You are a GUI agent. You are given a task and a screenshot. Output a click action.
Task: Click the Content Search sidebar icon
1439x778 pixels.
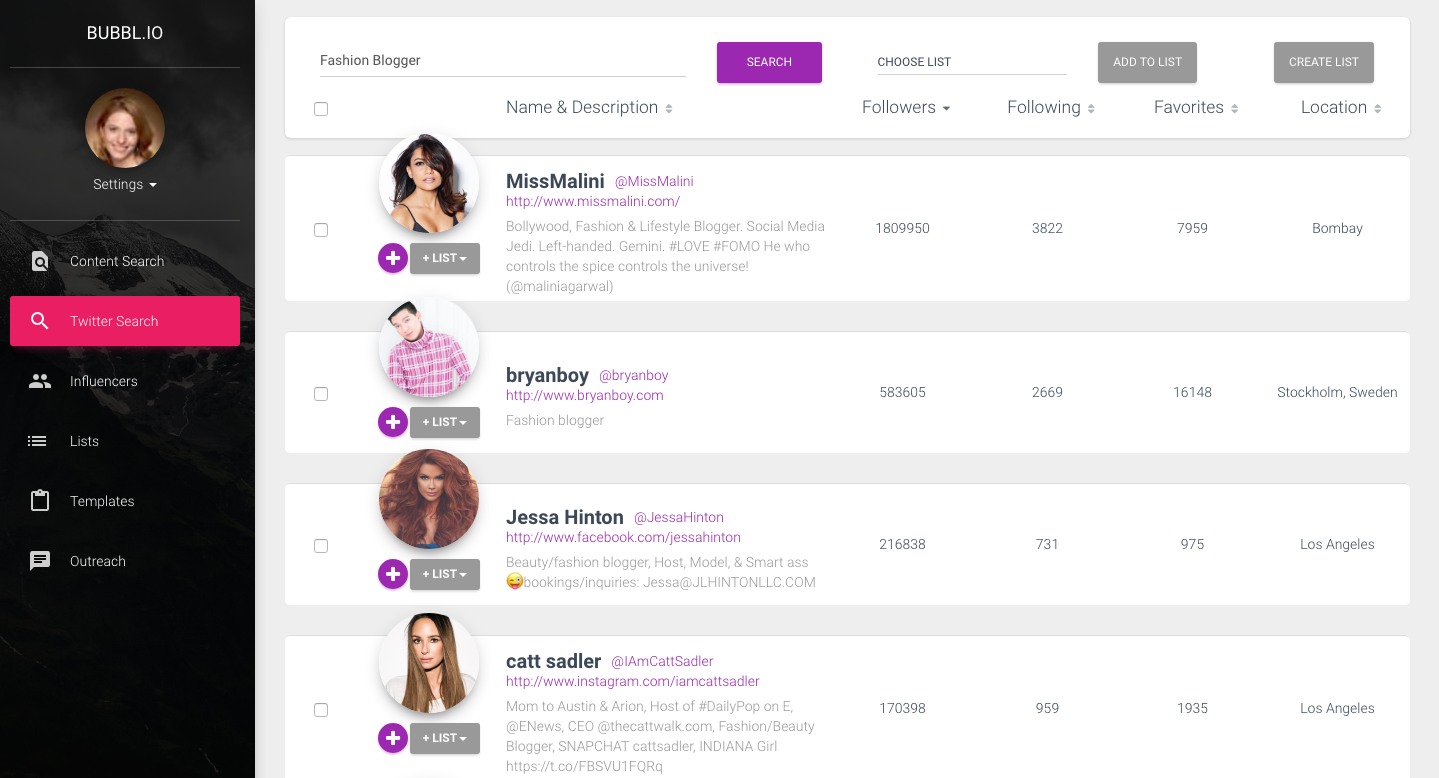tap(40, 262)
